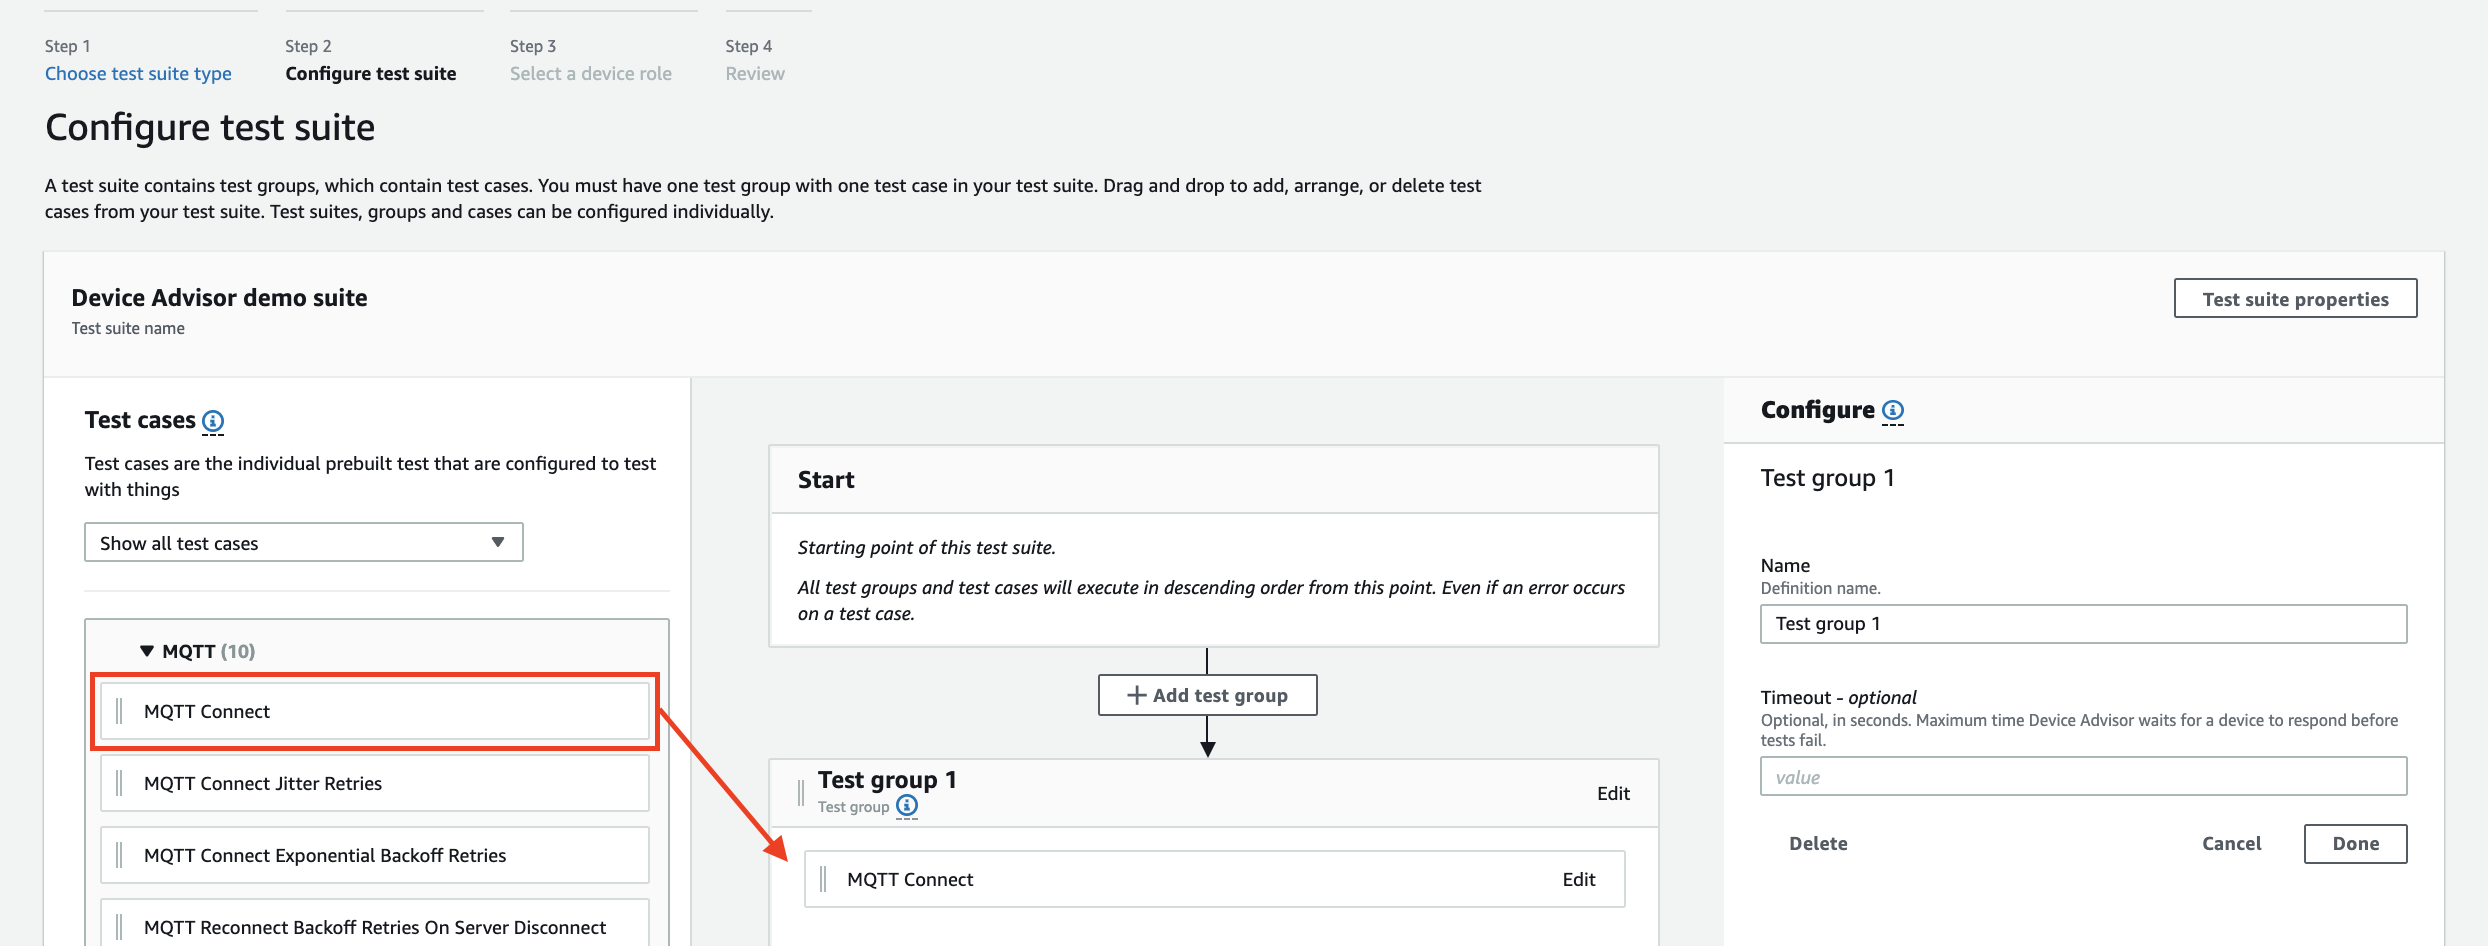Click the Timeout value input field
The height and width of the screenshot is (946, 2488).
click(x=2082, y=777)
